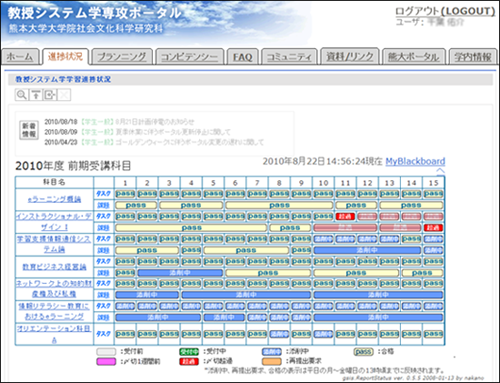Viewport: 500px width, 383px height.
Task: Click the pass badge for 学習支援 task 14
Action: (411, 239)
